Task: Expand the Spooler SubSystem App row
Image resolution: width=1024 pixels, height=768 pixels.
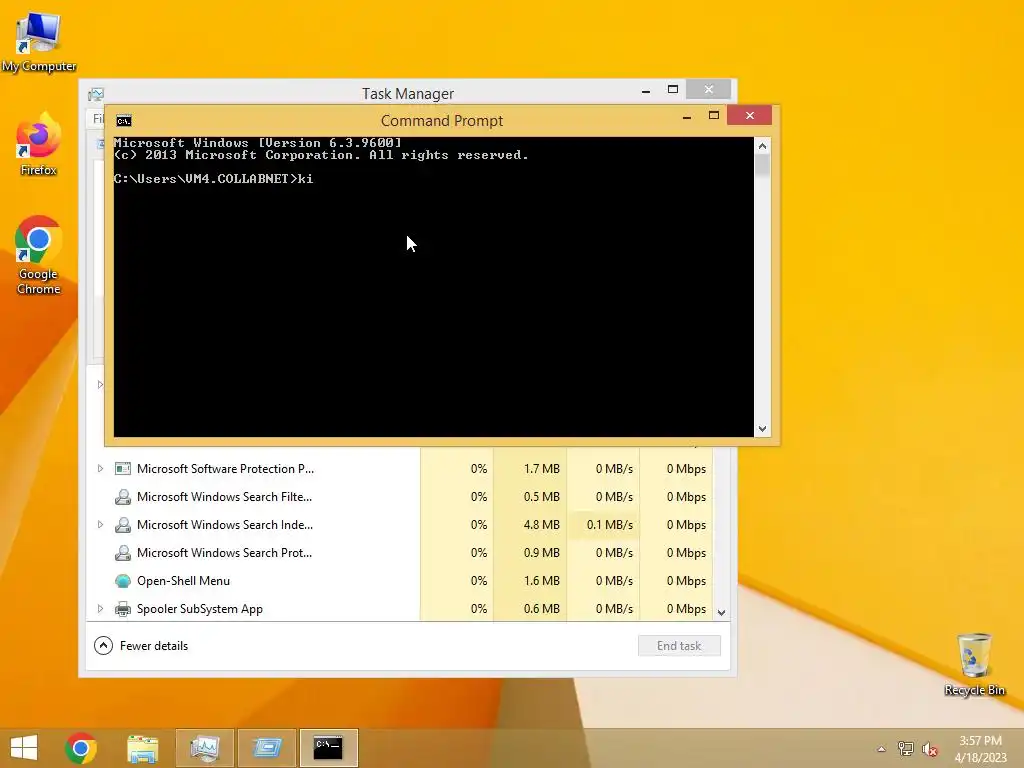Action: click(100, 609)
